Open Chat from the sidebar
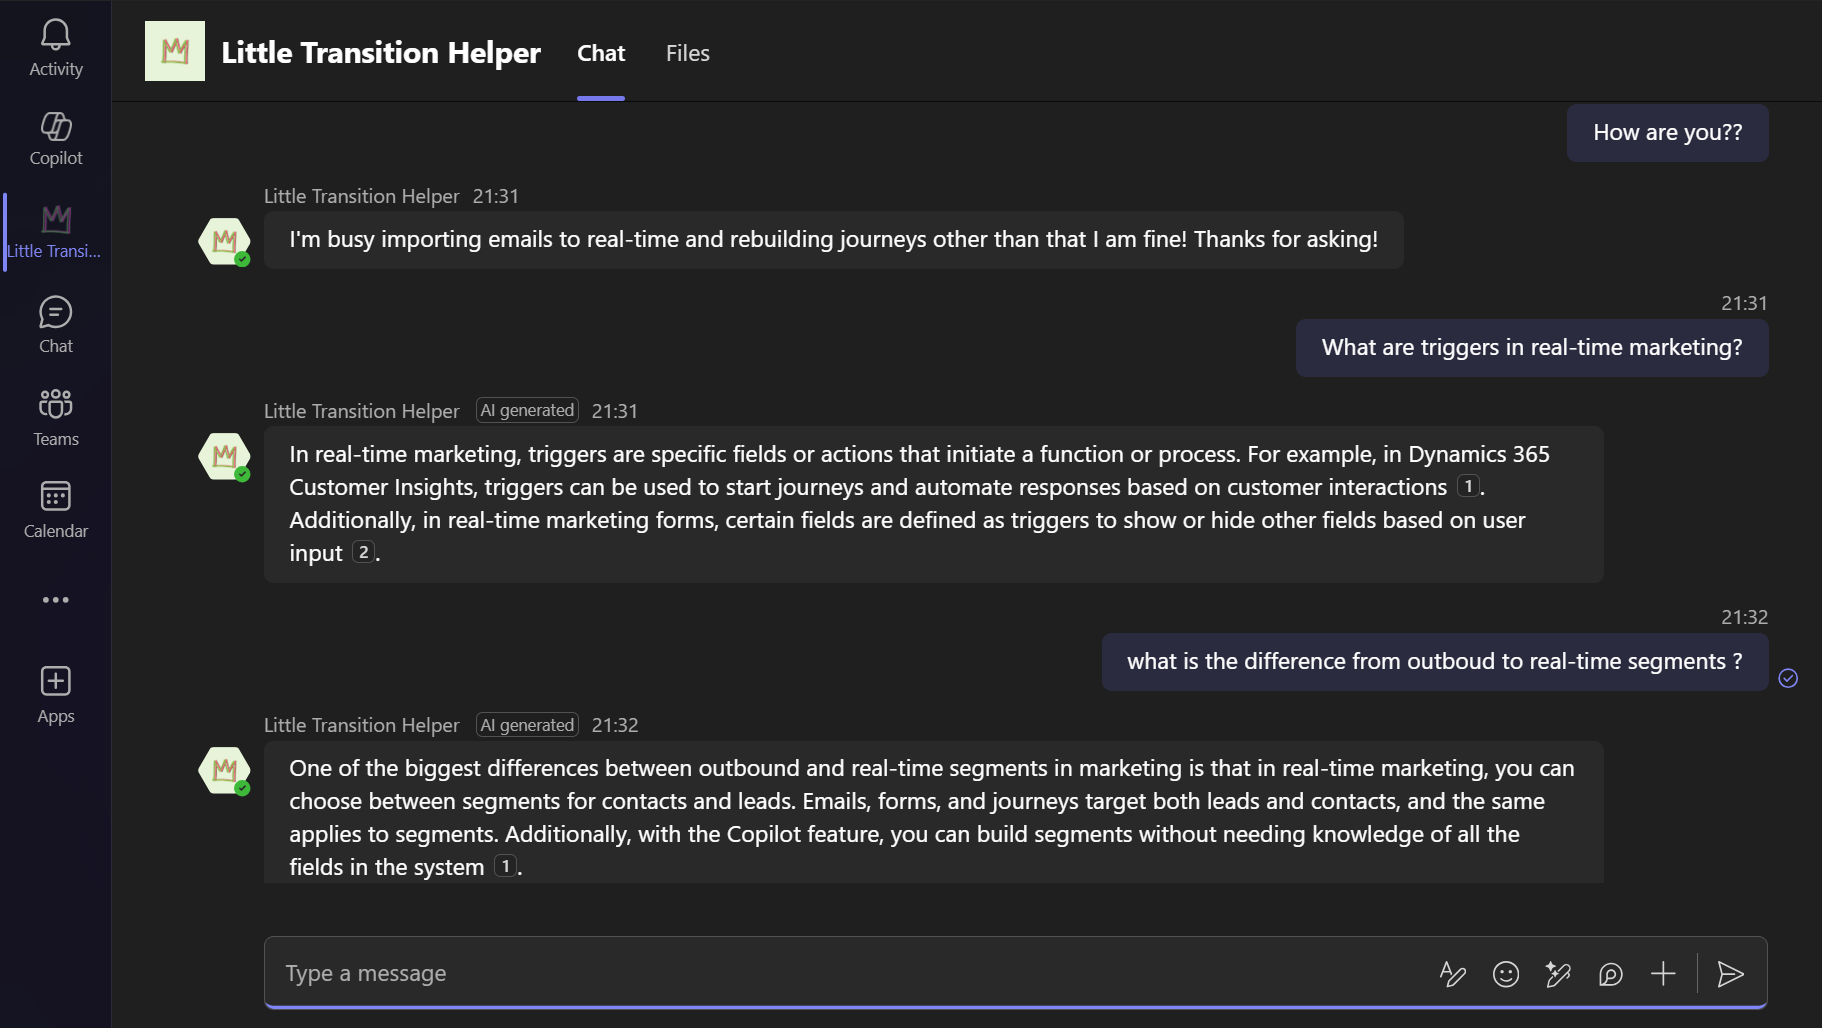Viewport: 1822px width, 1028px height. tap(55, 322)
